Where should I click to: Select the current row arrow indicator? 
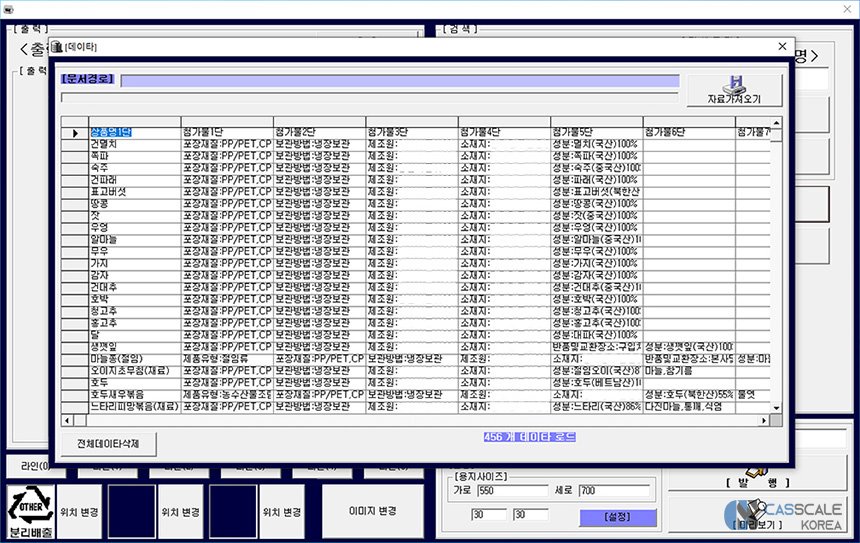tap(74, 132)
